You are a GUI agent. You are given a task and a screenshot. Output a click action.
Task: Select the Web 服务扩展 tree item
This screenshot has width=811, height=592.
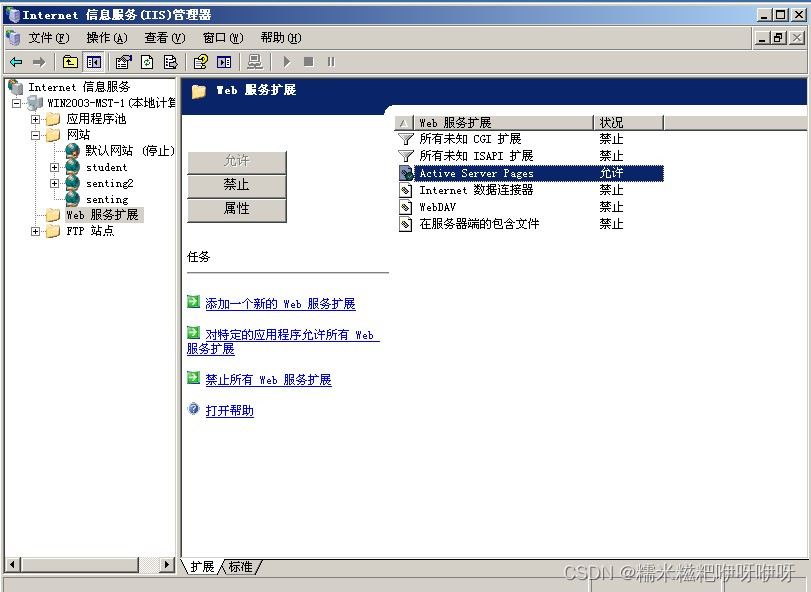(x=102, y=215)
